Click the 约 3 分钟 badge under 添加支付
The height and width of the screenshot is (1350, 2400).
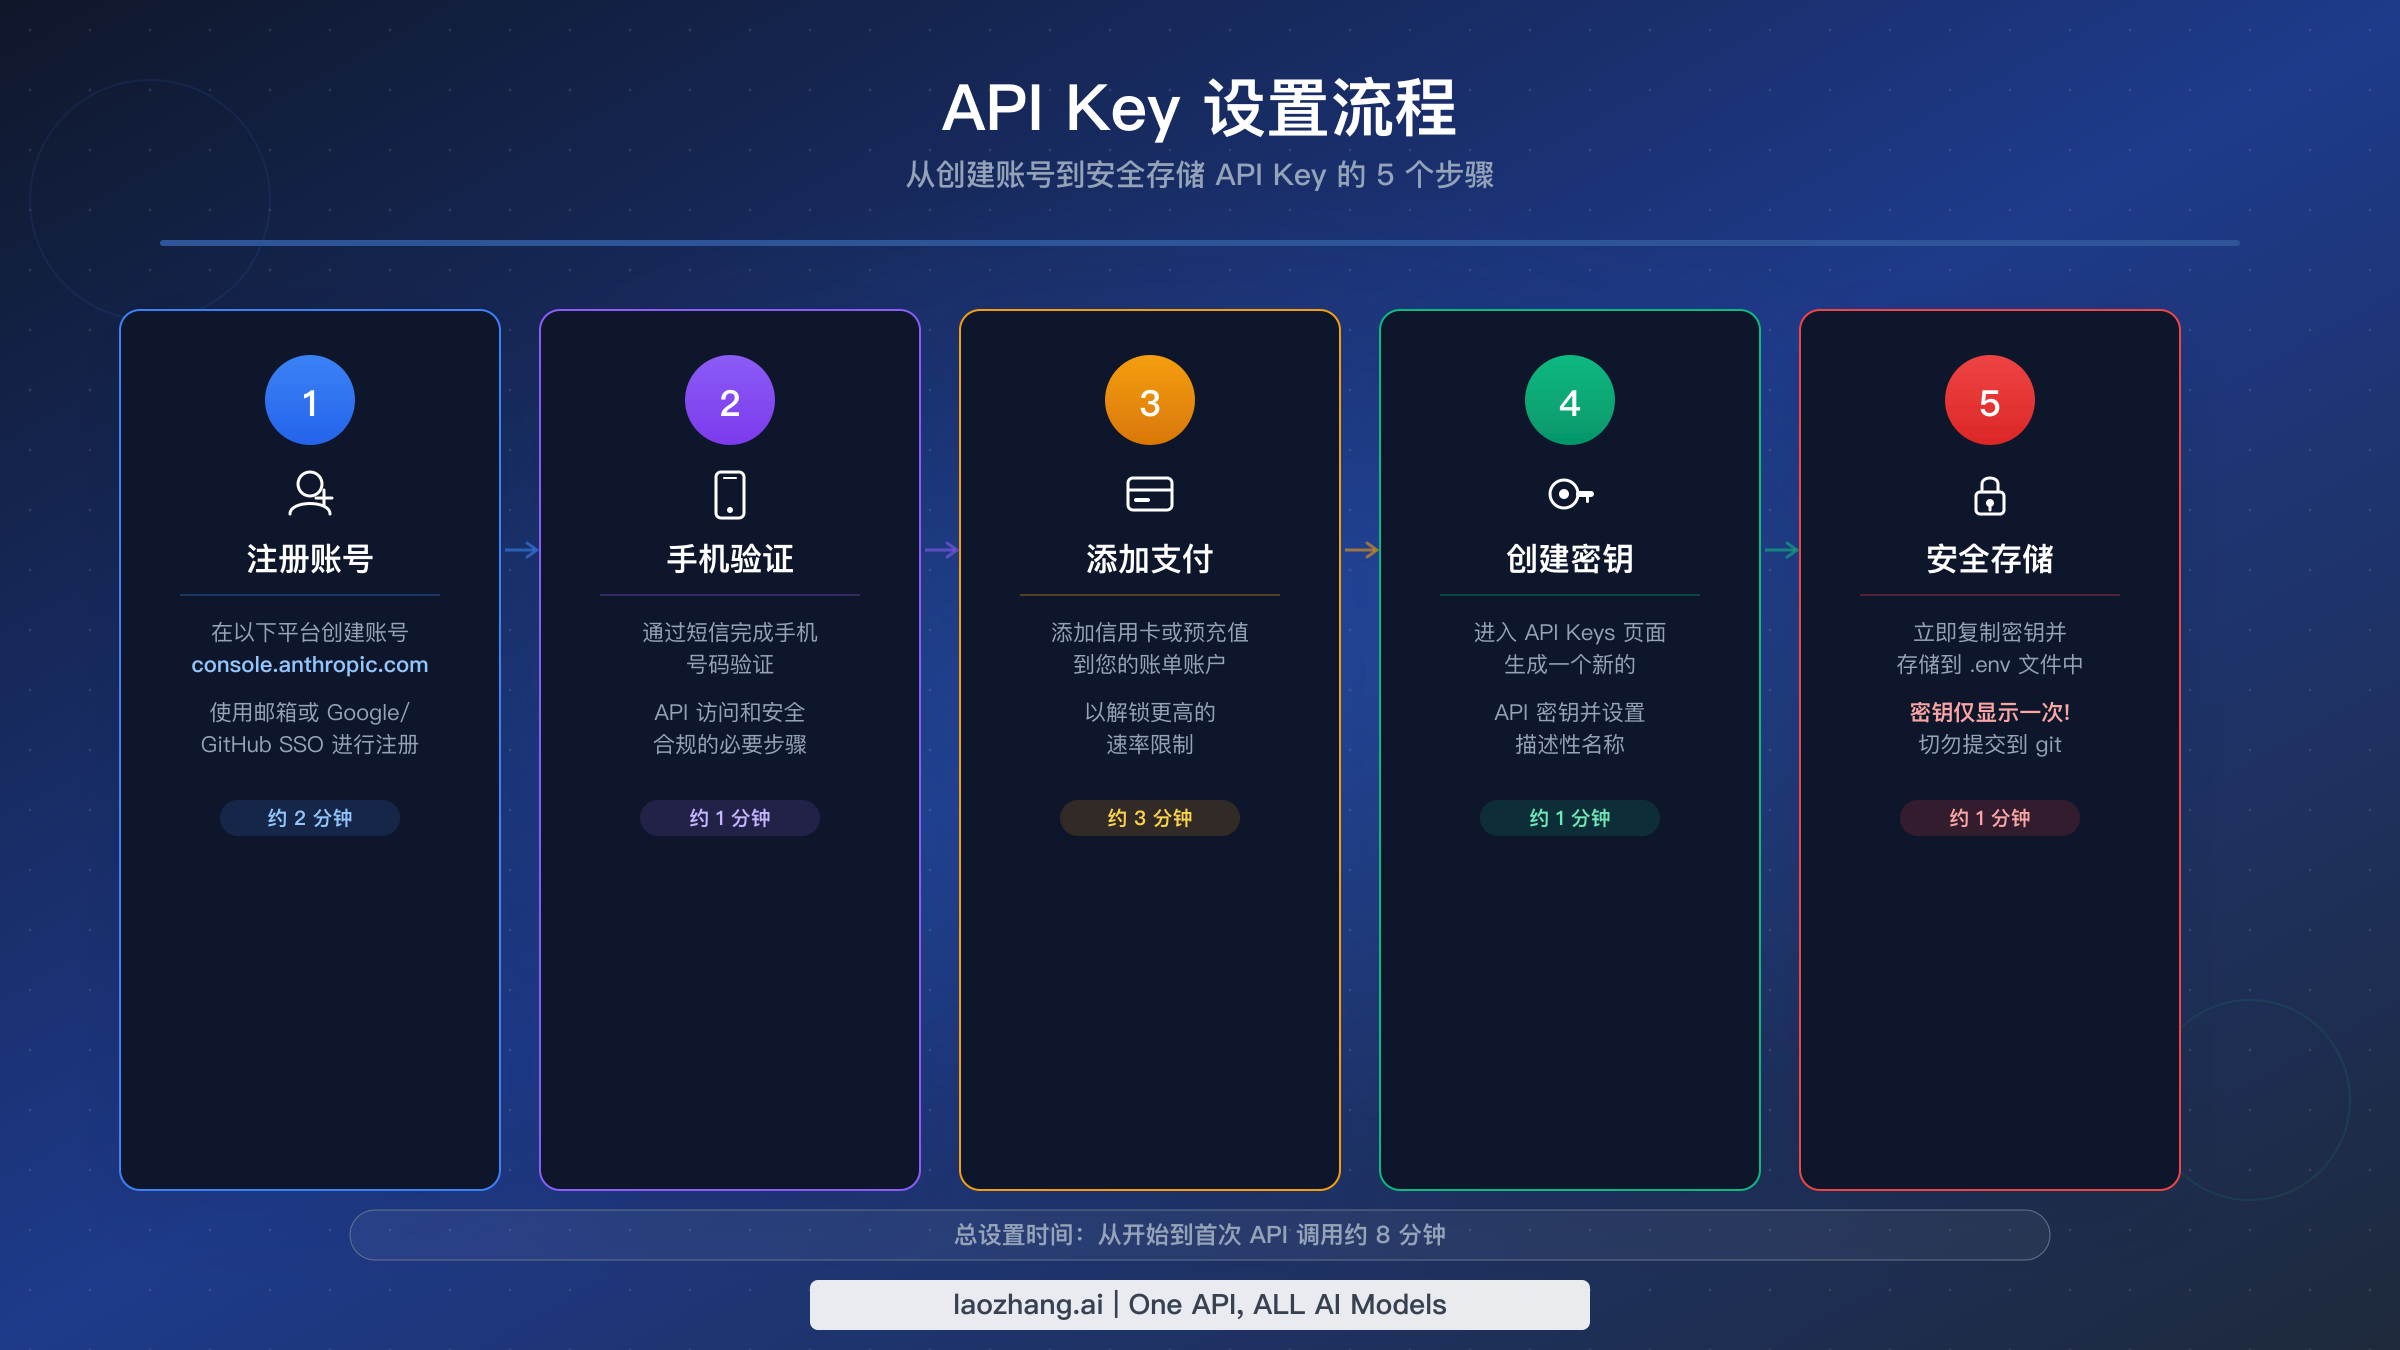pyautogui.click(x=1150, y=817)
